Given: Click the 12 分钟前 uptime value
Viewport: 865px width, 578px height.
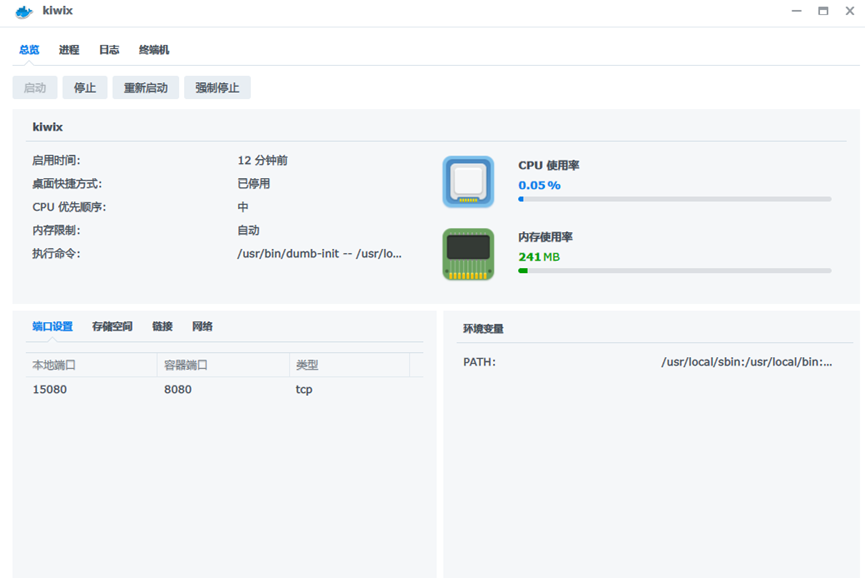Looking at the screenshot, I should tap(263, 160).
